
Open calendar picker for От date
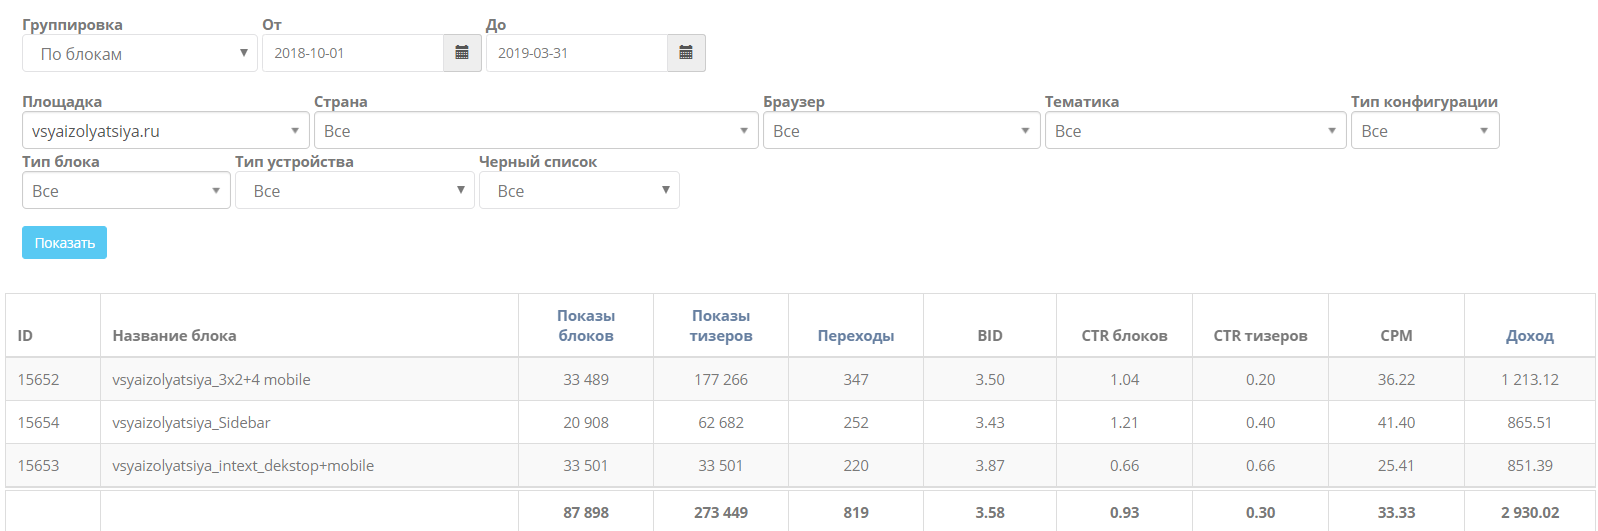point(462,53)
